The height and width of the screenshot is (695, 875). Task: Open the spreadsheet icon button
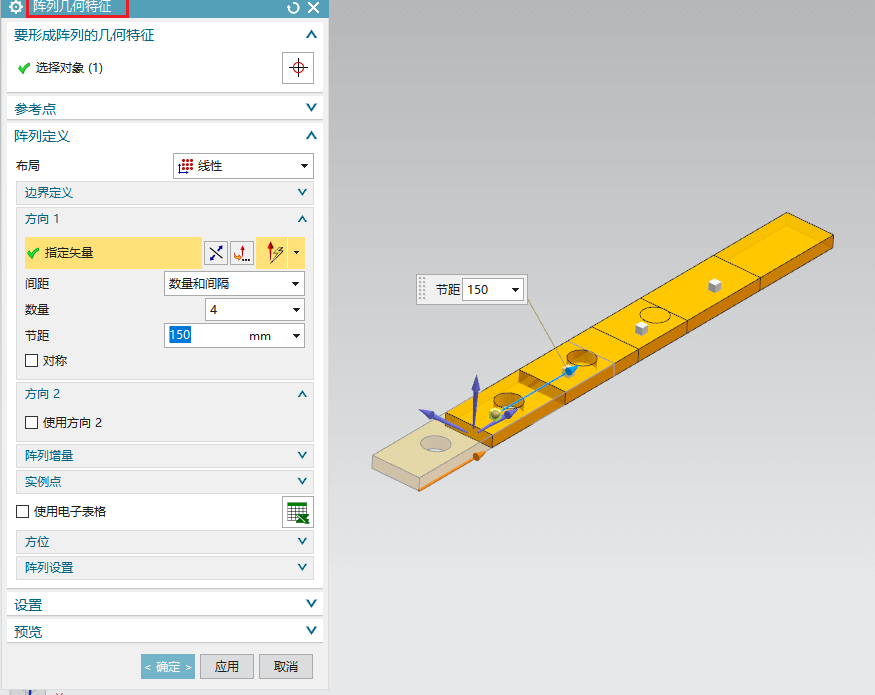click(298, 512)
